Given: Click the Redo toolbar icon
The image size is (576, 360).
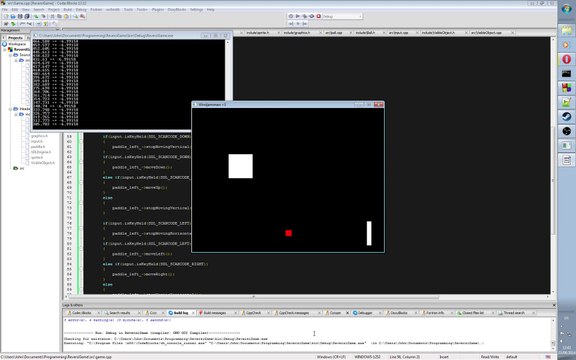Looking at the screenshot, I should (43, 17).
